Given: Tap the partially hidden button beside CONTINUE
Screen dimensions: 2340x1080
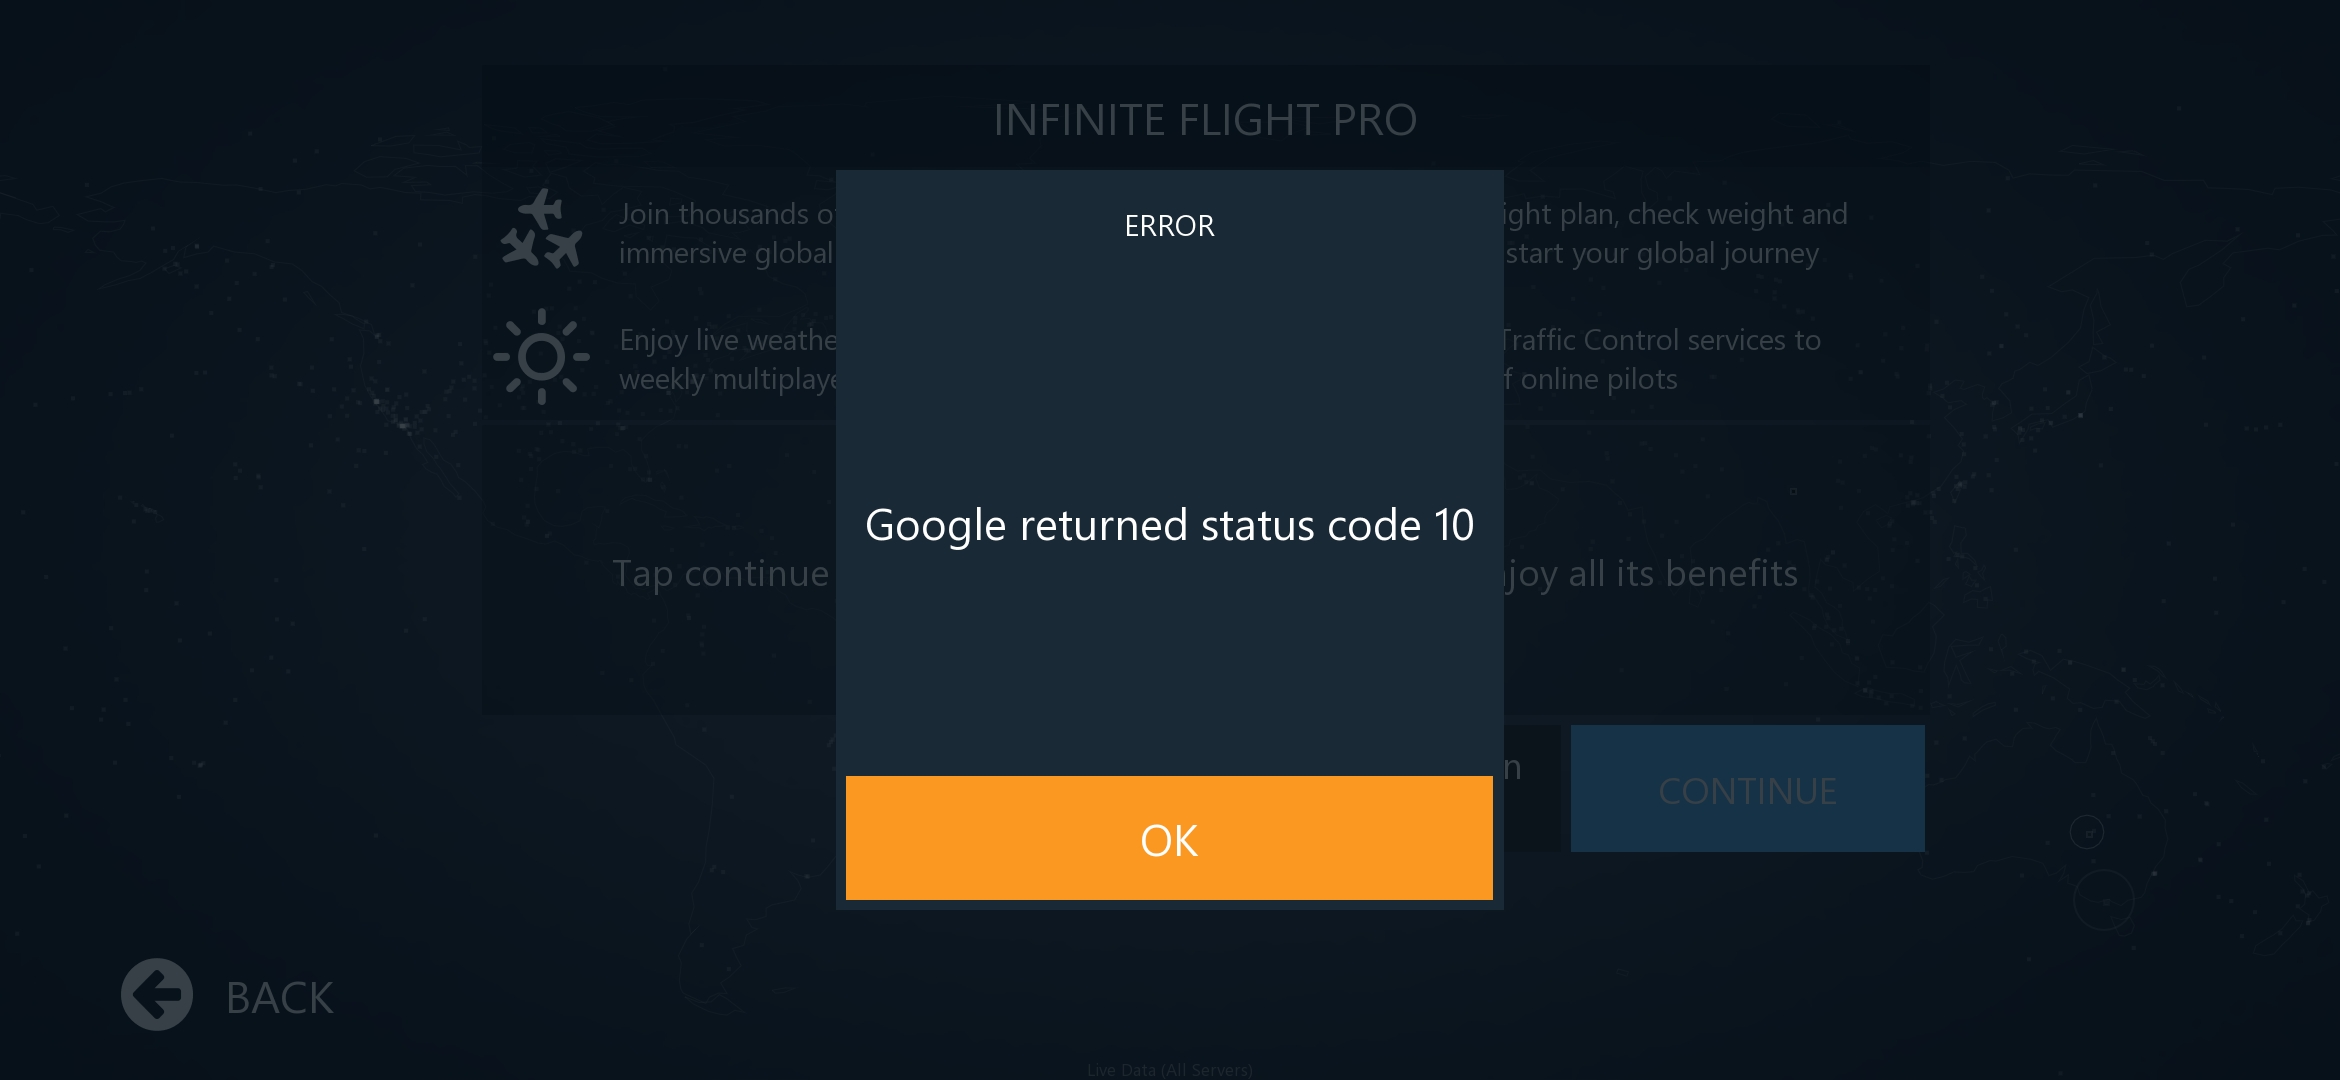Looking at the screenshot, I should click(1530, 789).
